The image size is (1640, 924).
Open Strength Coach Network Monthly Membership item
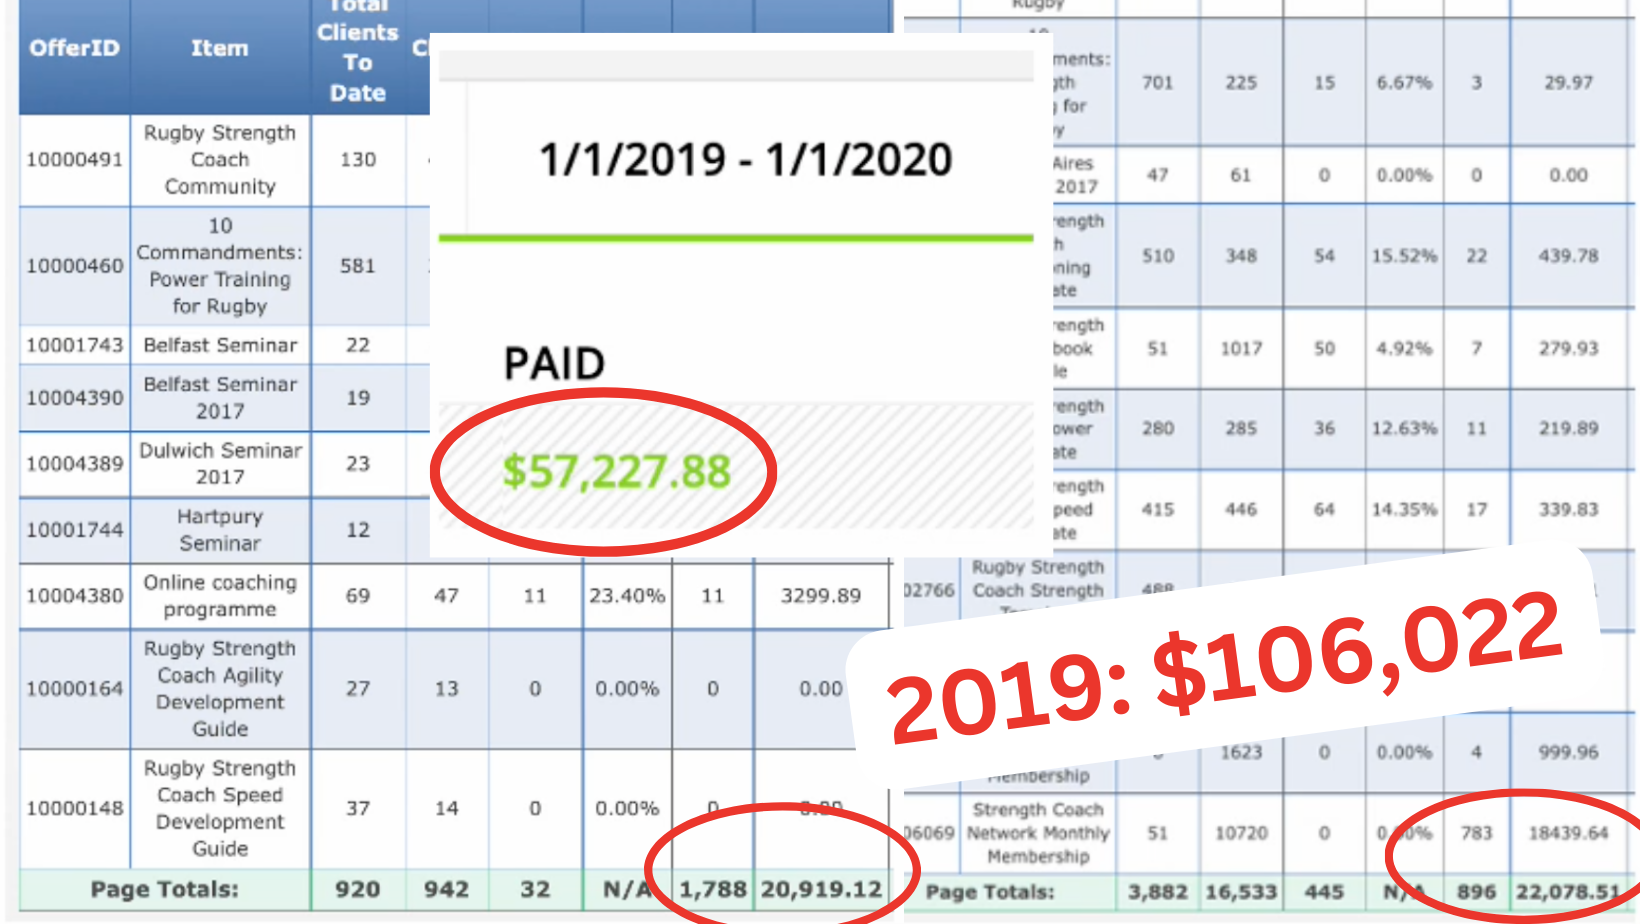(x=1038, y=833)
